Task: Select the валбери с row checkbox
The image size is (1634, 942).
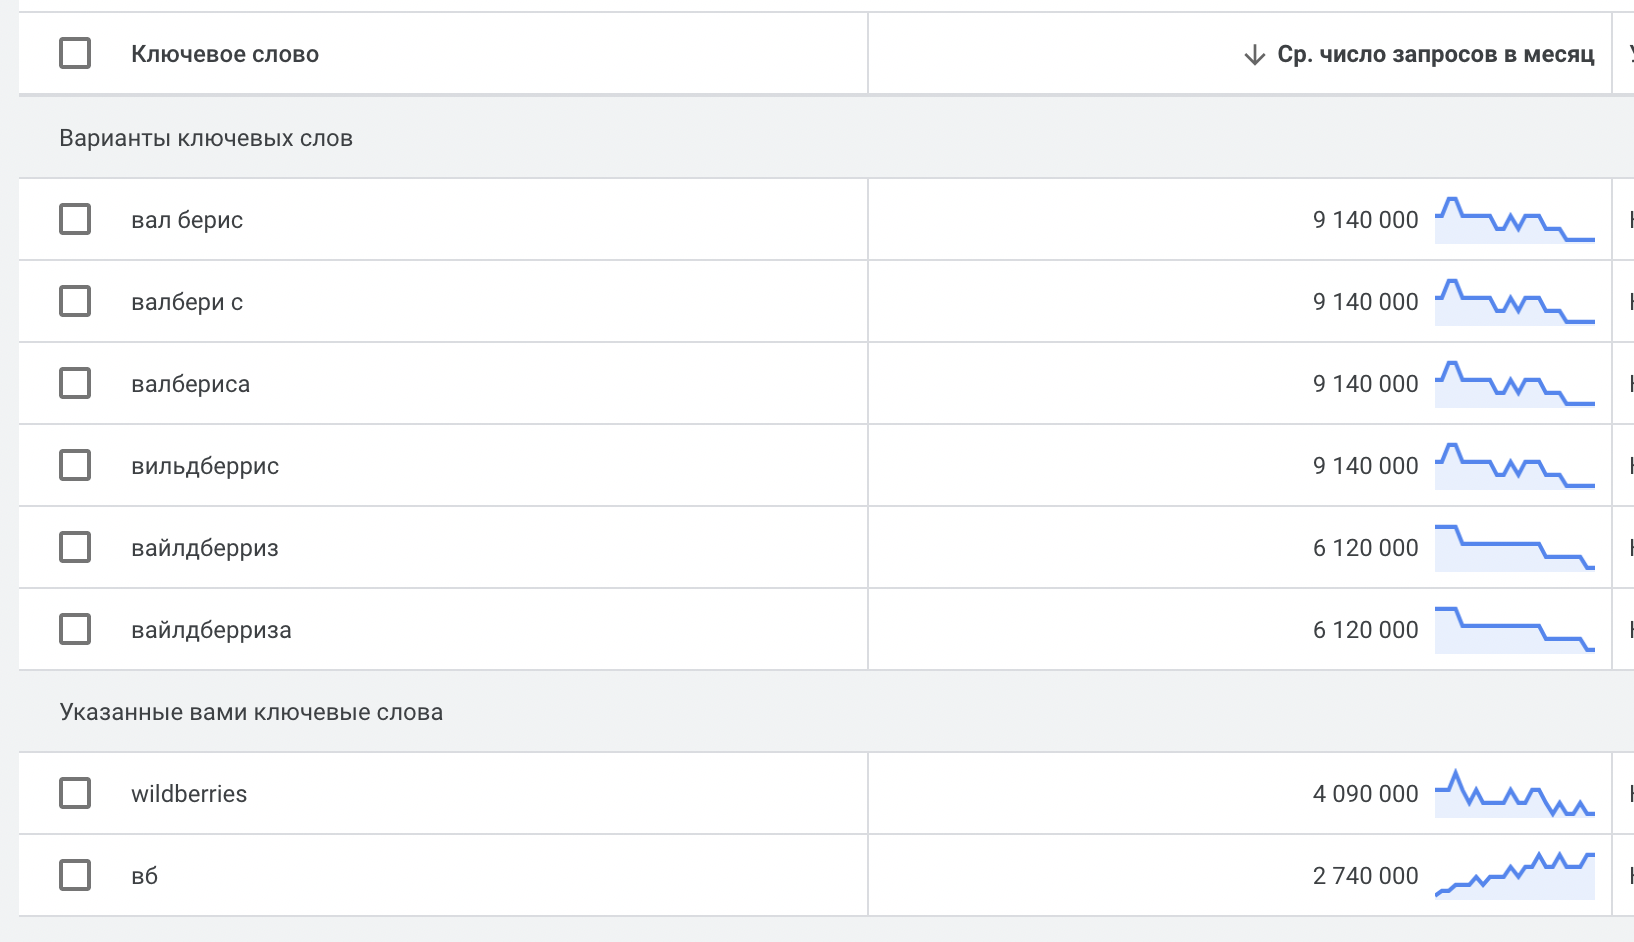Action: (x=75, y=301)
